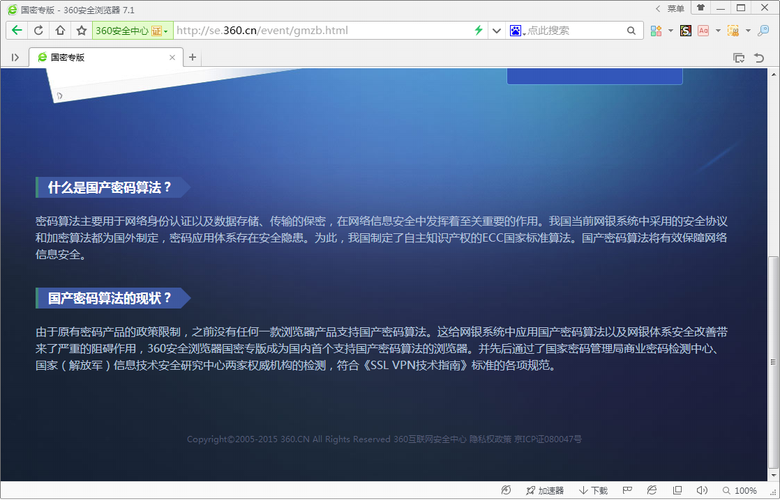Click the browser back arrow button

tap(16, 31)
